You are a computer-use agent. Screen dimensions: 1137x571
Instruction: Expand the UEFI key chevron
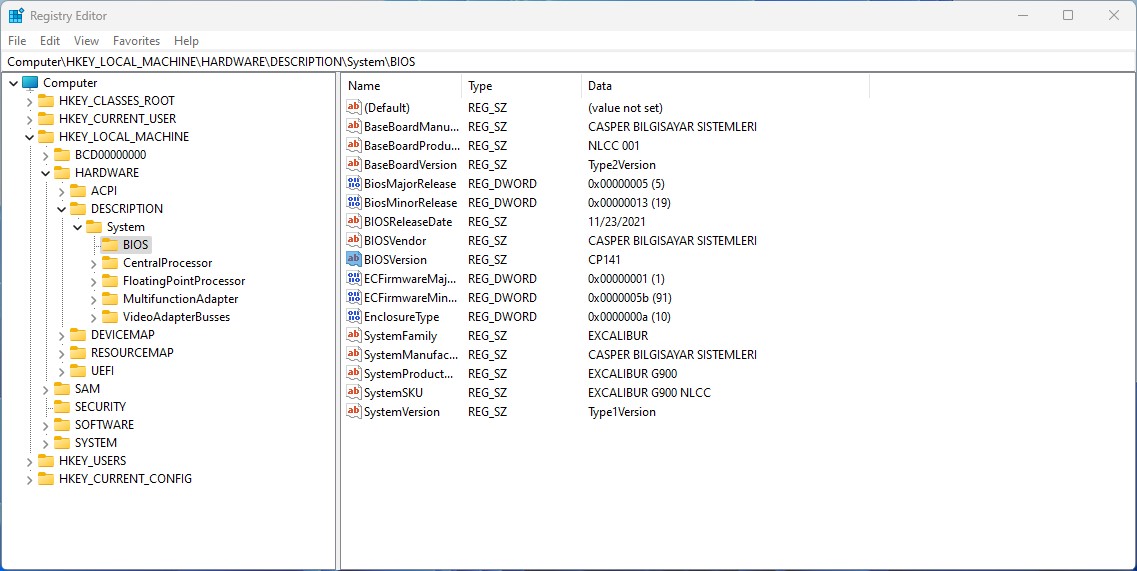tap(62, 371)
